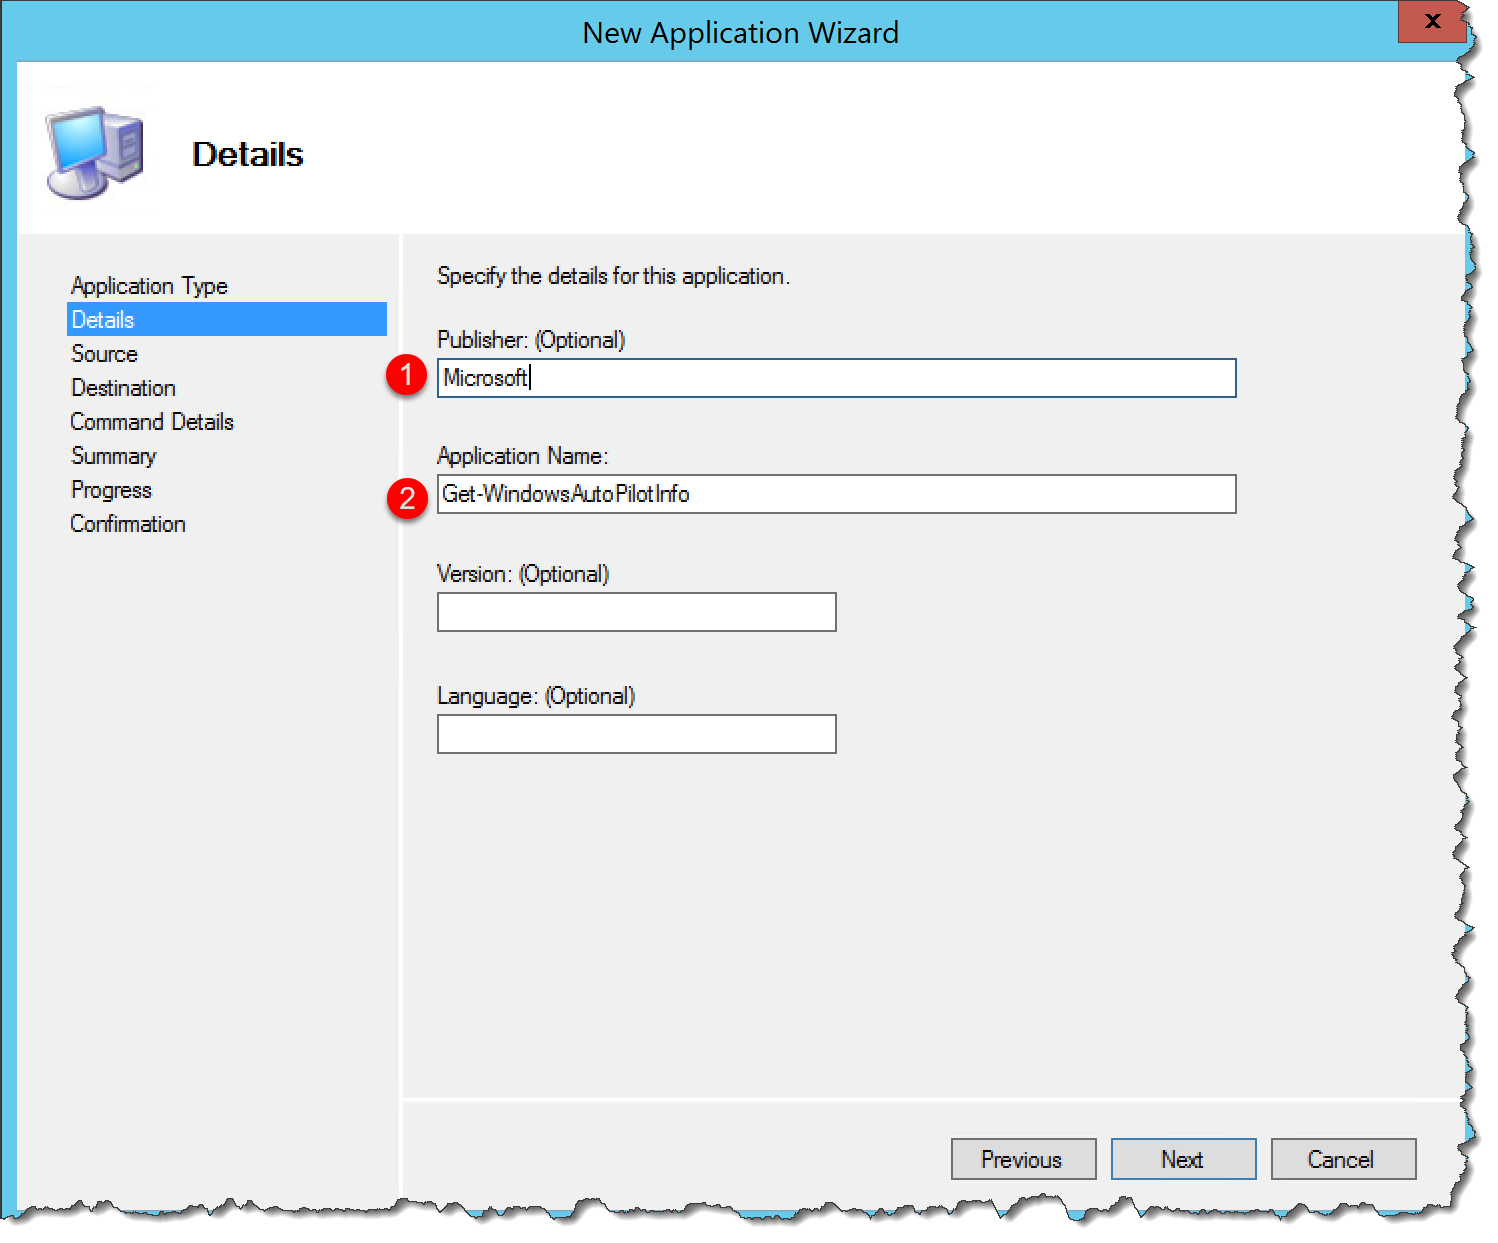The image size is (1498, 1243).
Task: Open the Confirmation step
Action: point(127,523)
